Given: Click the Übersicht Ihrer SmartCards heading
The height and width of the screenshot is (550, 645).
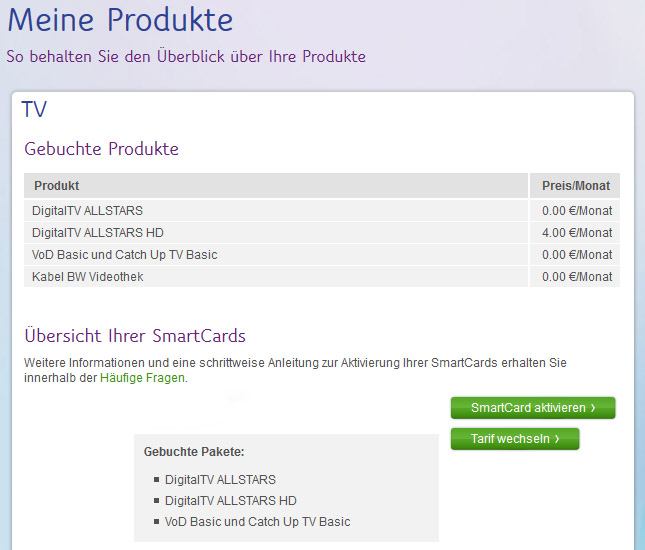Looking at the screenshot, I should [135, 336].
